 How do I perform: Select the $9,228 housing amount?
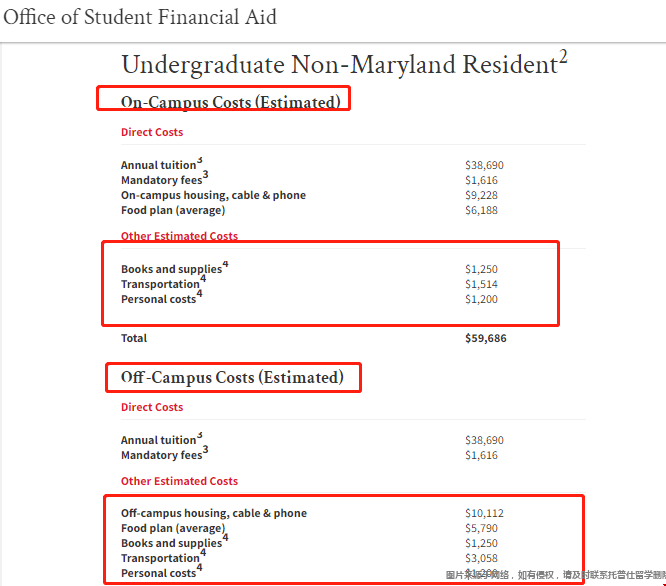481,195
